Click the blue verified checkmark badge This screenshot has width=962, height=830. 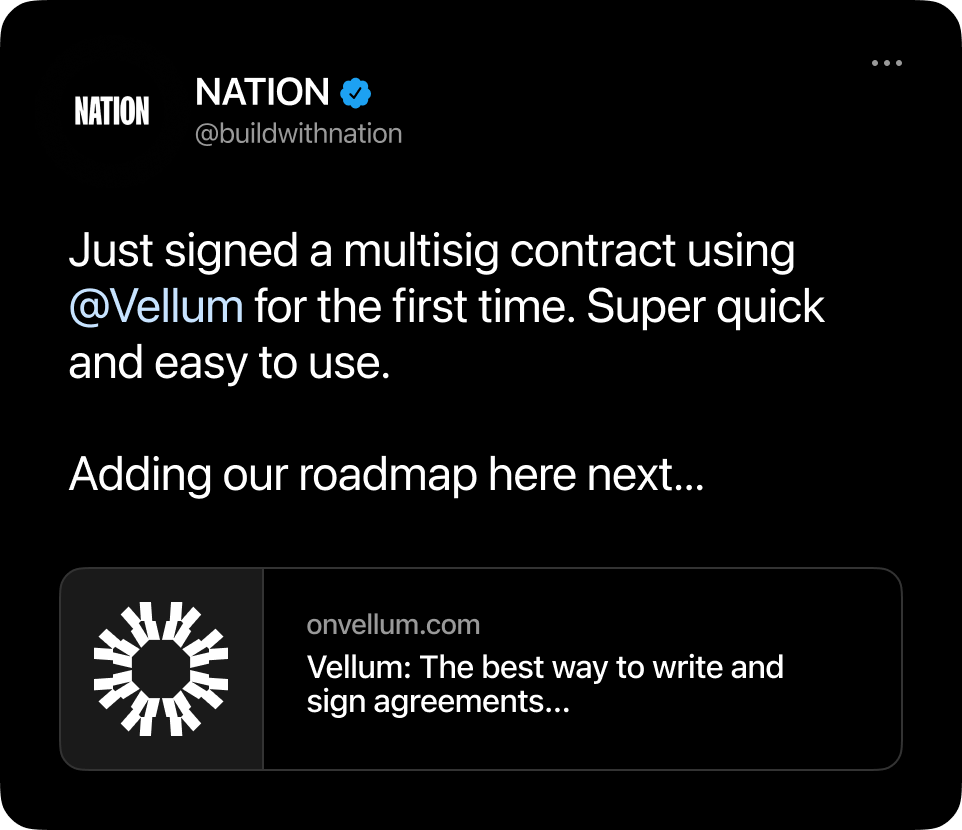click(x=356, y=93)
